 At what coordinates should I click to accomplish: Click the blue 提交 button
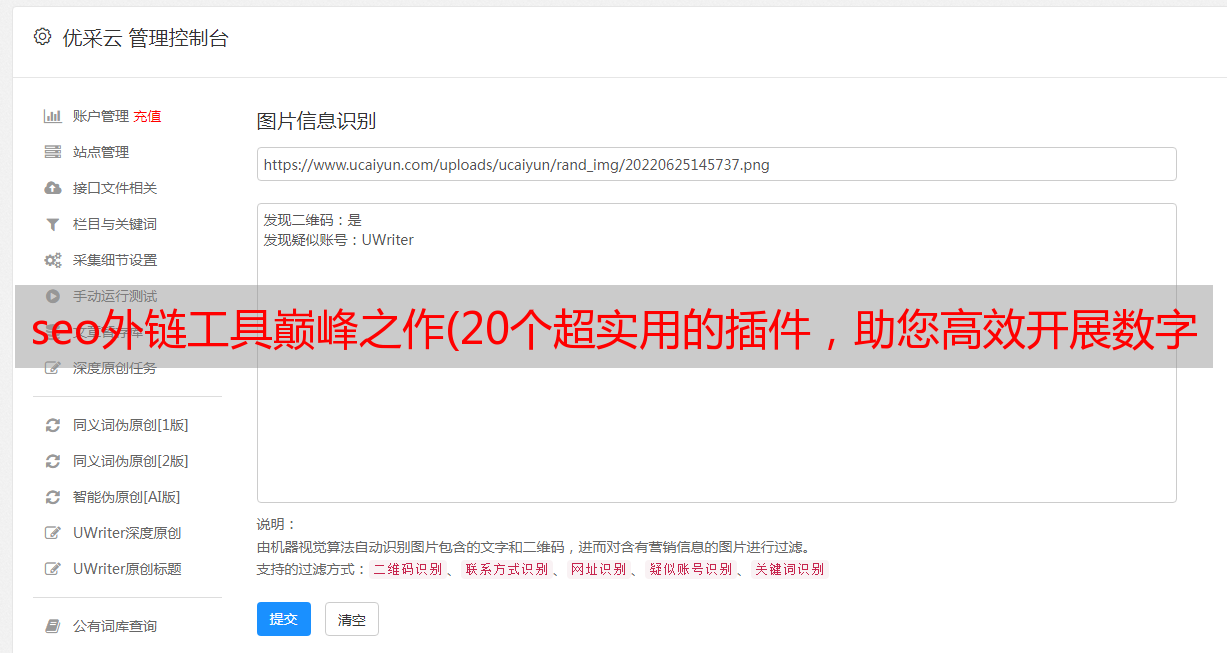pos(284,619)
